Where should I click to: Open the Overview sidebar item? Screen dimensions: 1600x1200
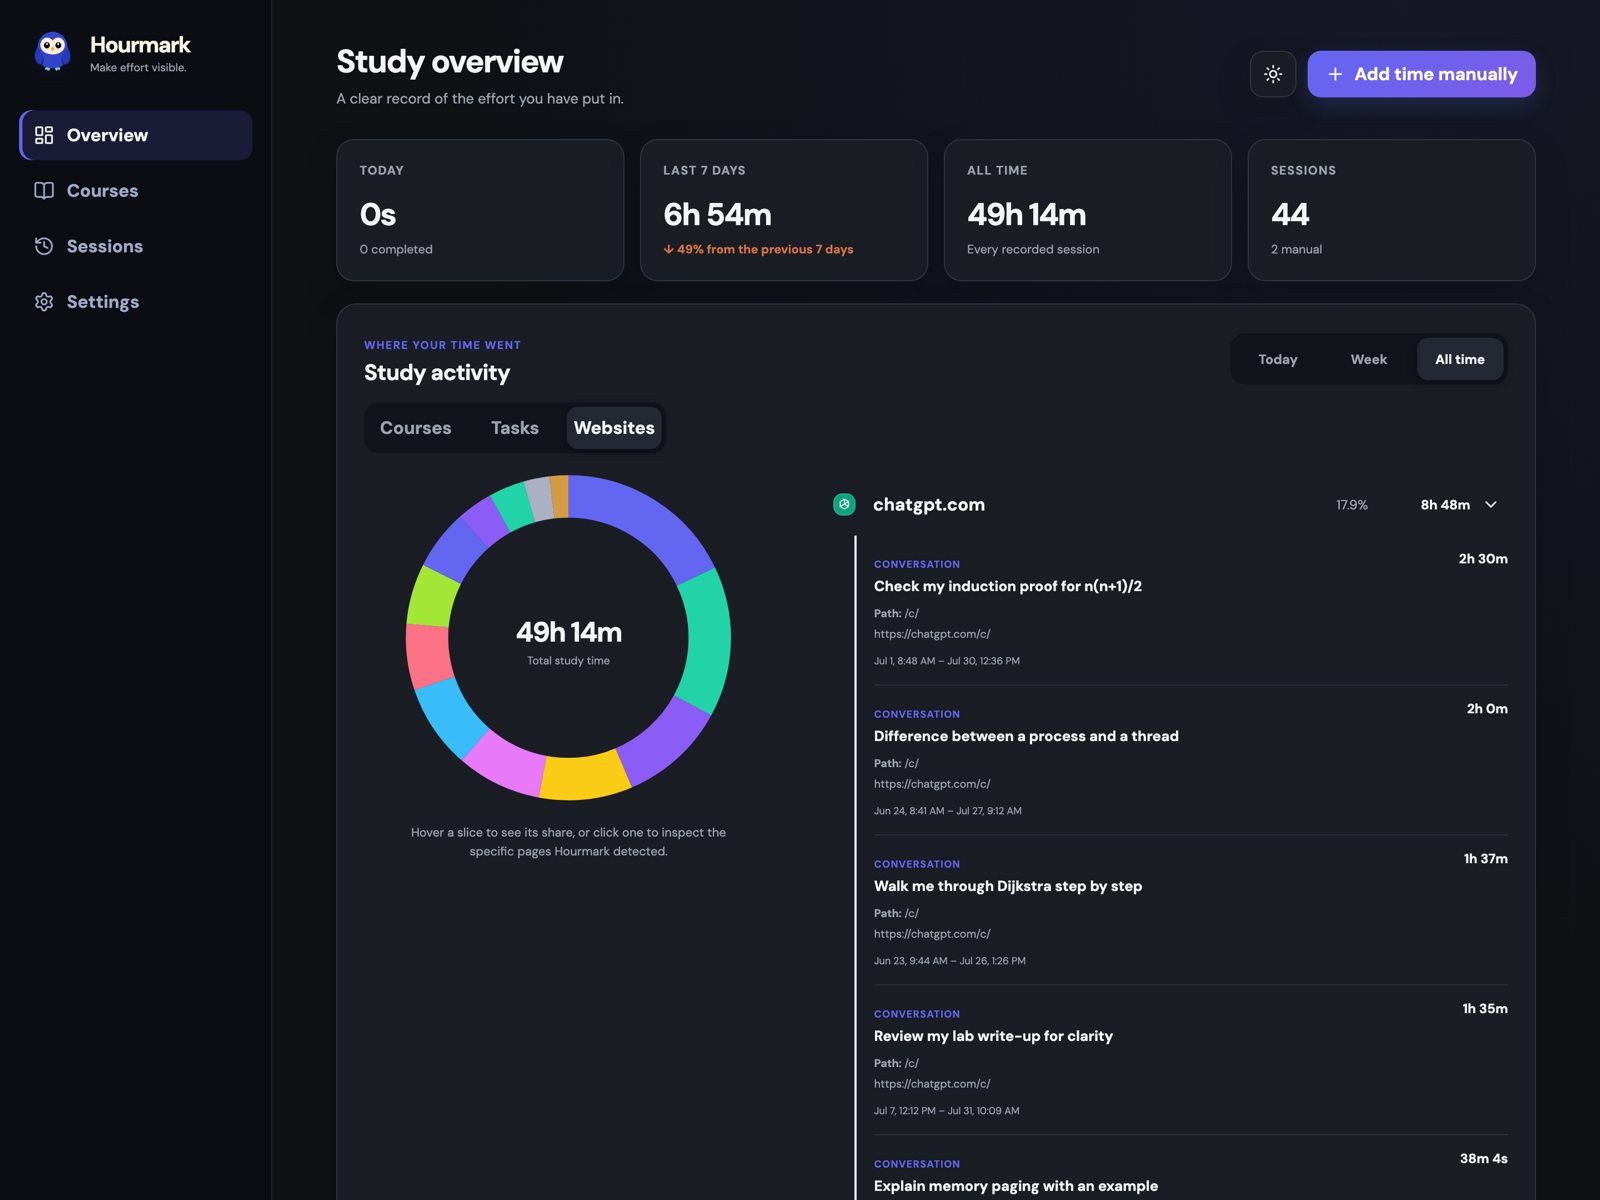coord(136,135)
